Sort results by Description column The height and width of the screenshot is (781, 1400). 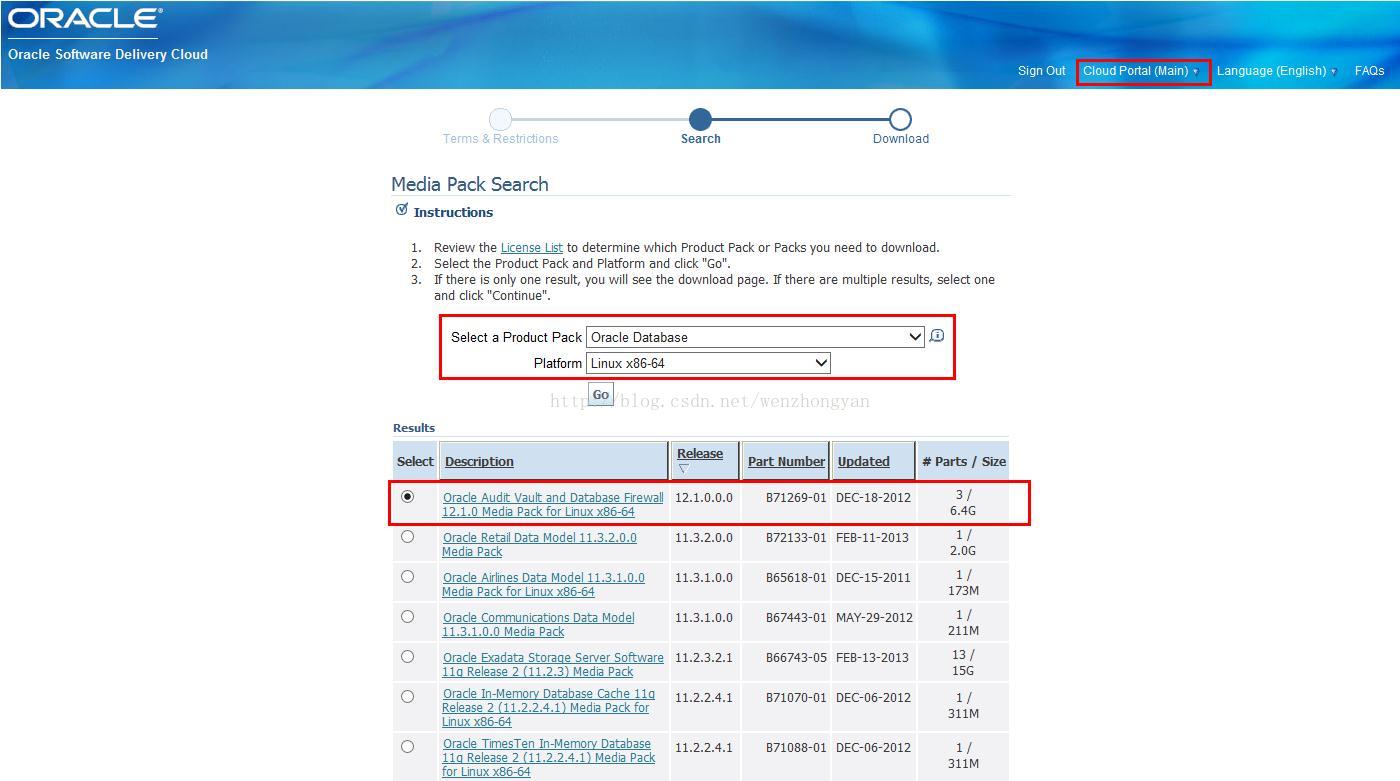pyautogui.click(x=479, y=461)
